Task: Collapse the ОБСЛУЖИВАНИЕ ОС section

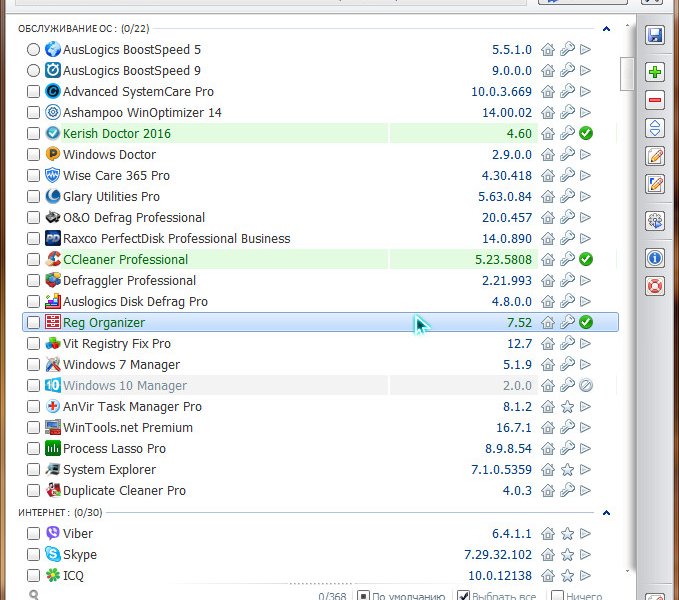Action: (606, 29)
